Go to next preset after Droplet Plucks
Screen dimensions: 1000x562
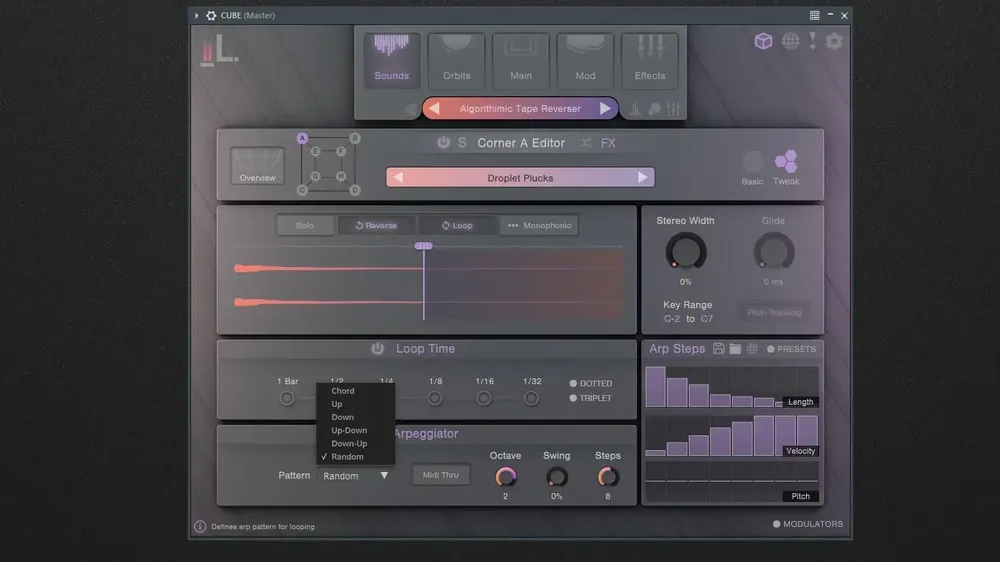click(x=642, y=177)
